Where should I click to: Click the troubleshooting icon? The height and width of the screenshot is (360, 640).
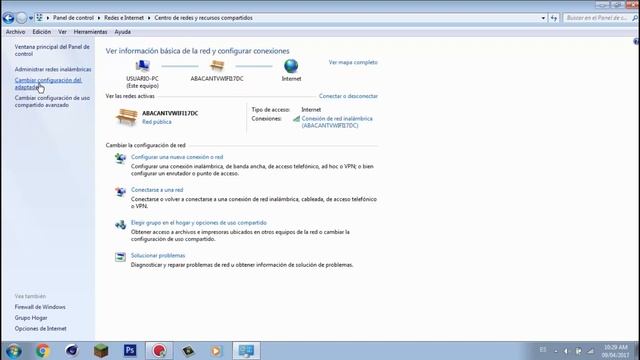120,257
